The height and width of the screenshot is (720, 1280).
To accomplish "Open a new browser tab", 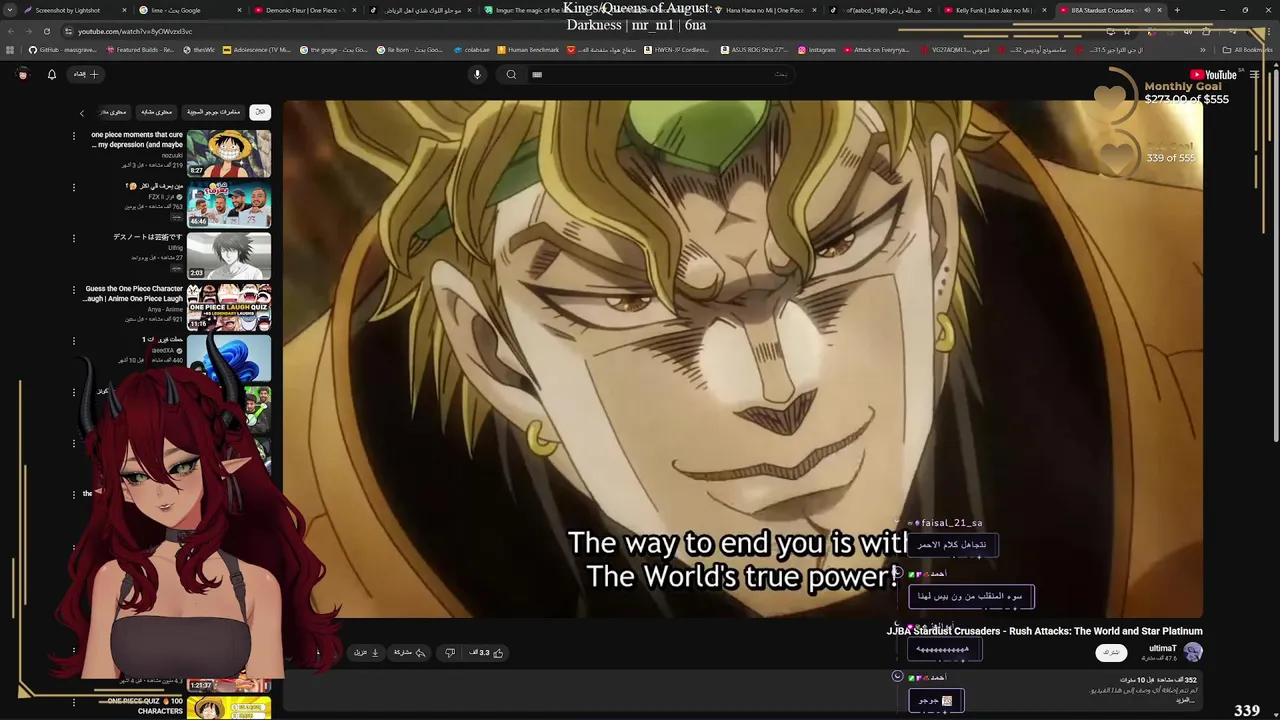I will point(1177,10).
